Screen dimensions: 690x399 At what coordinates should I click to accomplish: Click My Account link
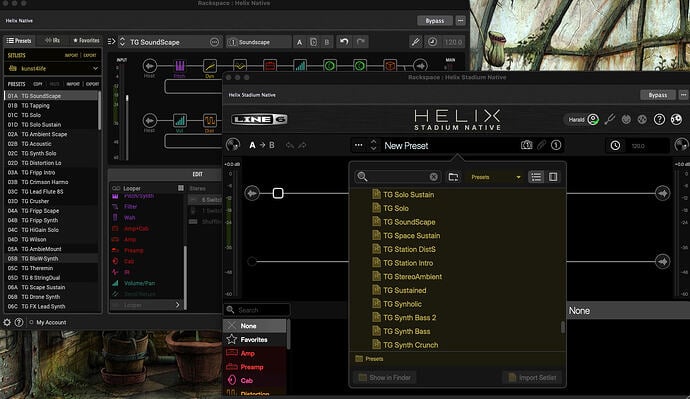[51, 322]
